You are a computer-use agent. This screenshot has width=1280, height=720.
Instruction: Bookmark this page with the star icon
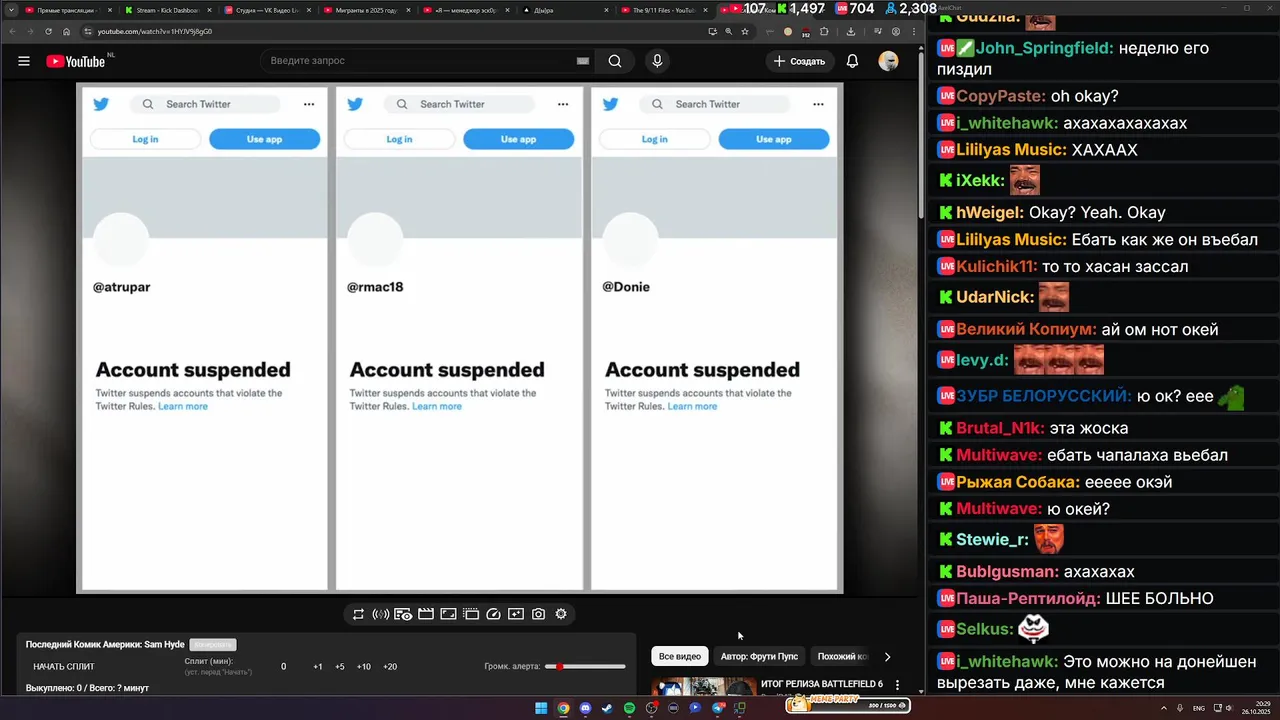tap(745, 31)
